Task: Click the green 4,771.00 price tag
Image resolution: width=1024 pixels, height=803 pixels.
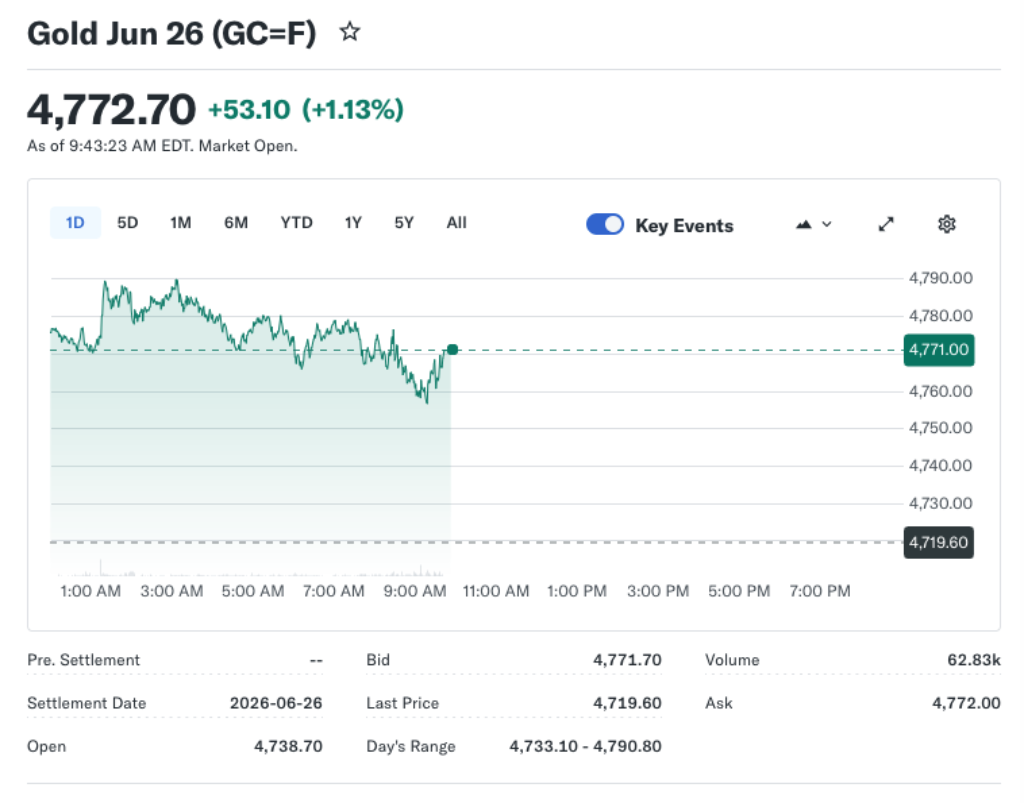Action: click(x=938, y=350)
